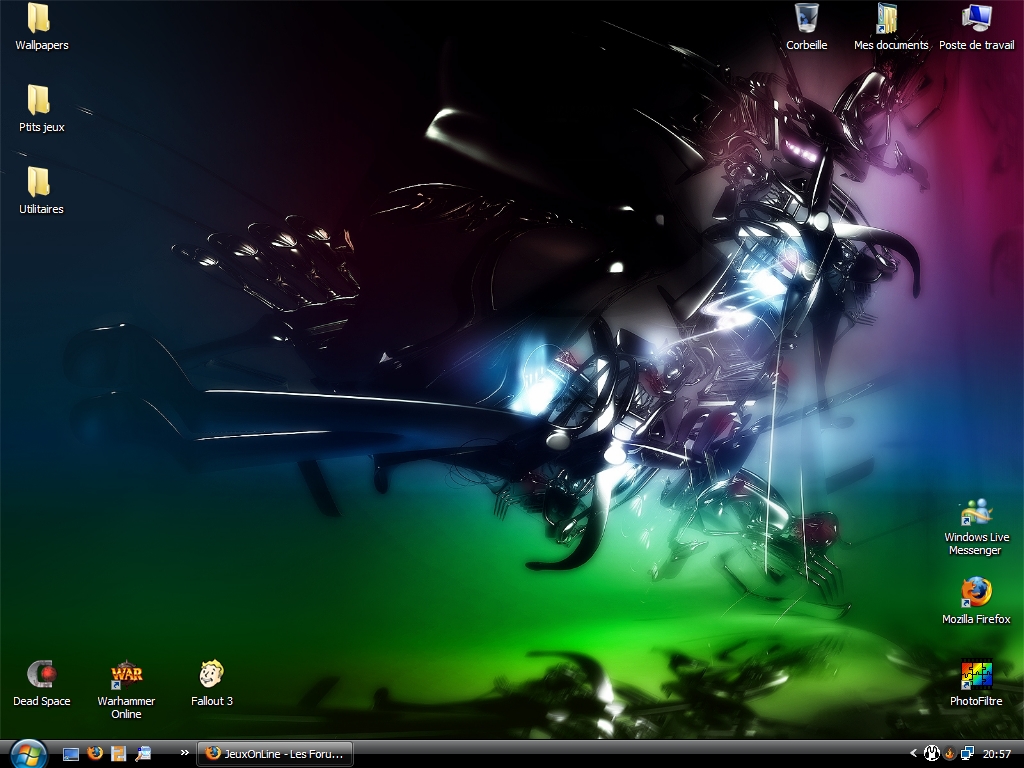Image resolution: width=1024 pixels, height=768 pixels.
Task: Open the Windows Start orb
Action: [x=27, y=754]
